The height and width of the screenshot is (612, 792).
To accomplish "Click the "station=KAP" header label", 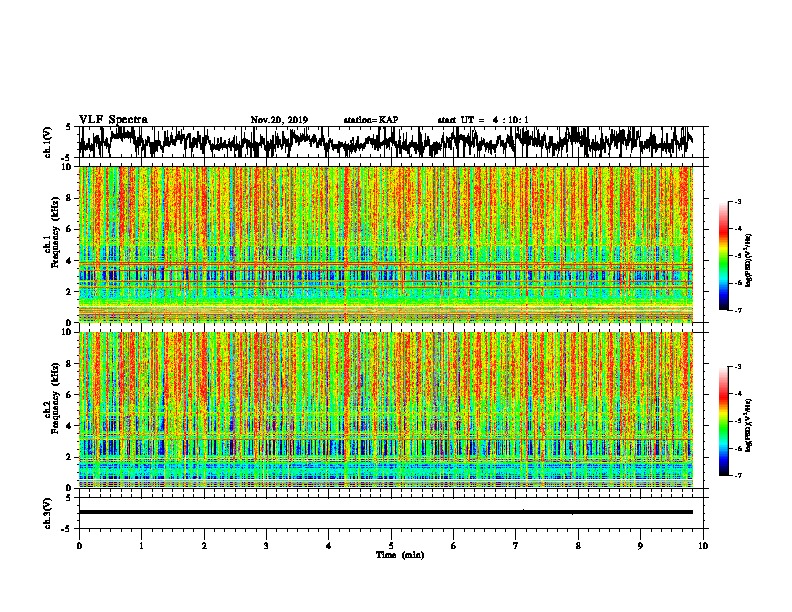I will click(371, 120).
